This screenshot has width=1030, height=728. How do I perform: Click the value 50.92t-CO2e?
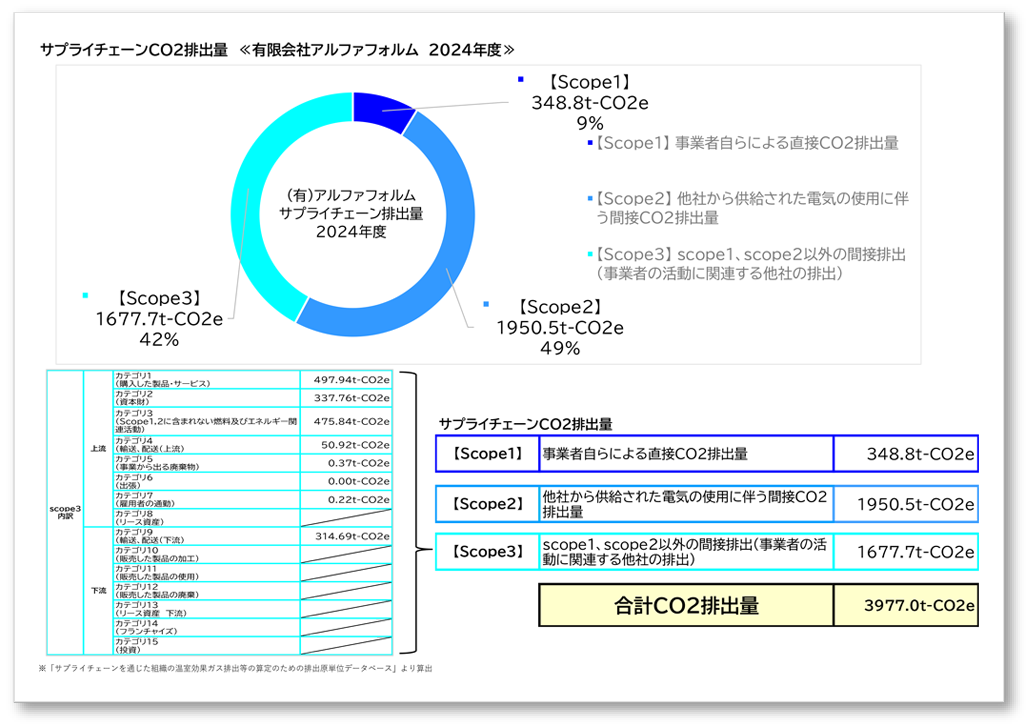(x=355, y=445)
